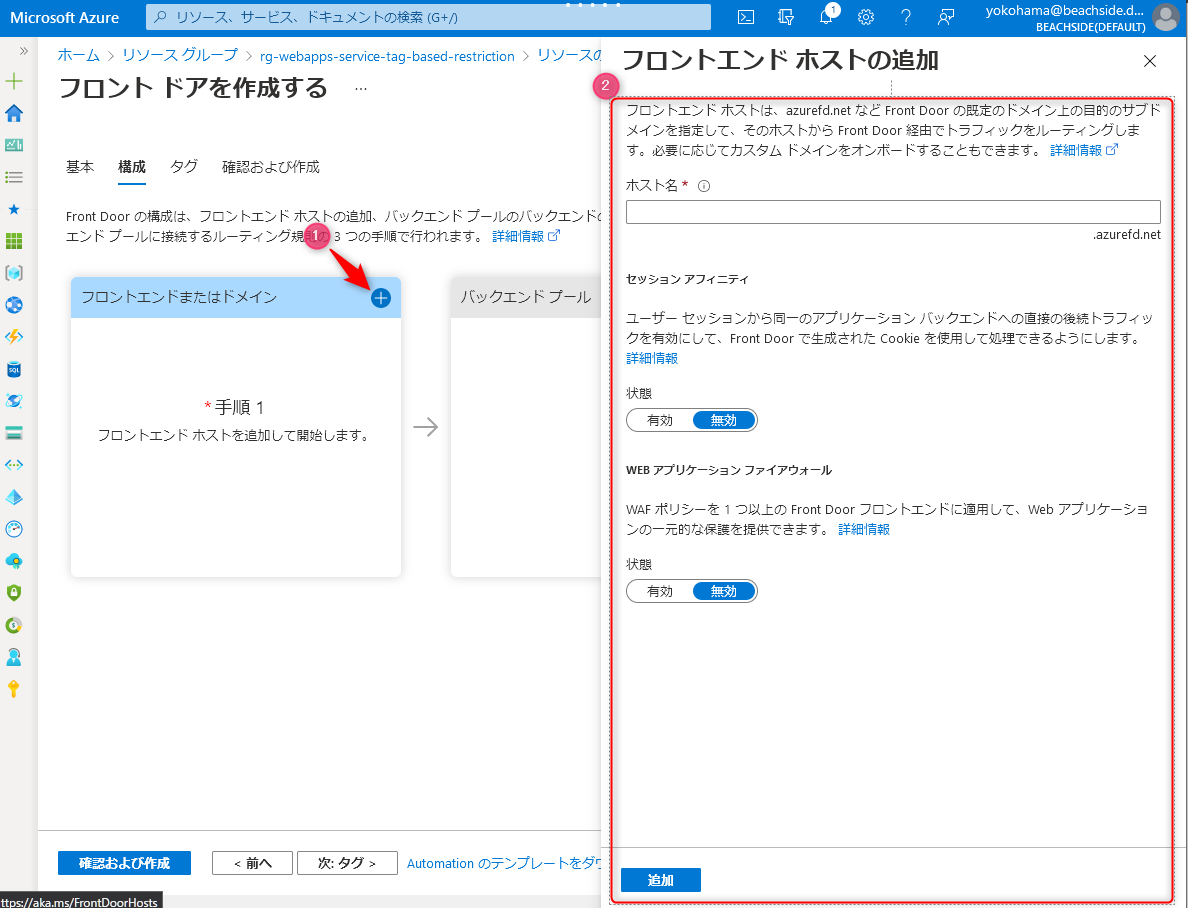Open Directory and subscription filter icon
This screenshot has width=1188, height=908.
coord(786,17)
